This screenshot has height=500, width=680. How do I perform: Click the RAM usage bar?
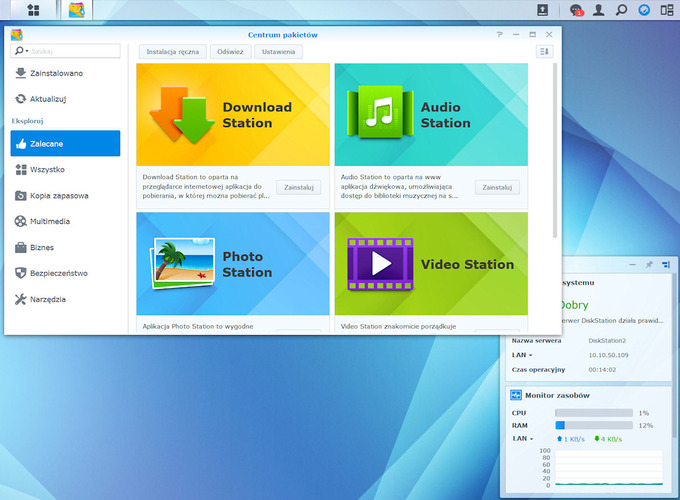coord(594,425)
